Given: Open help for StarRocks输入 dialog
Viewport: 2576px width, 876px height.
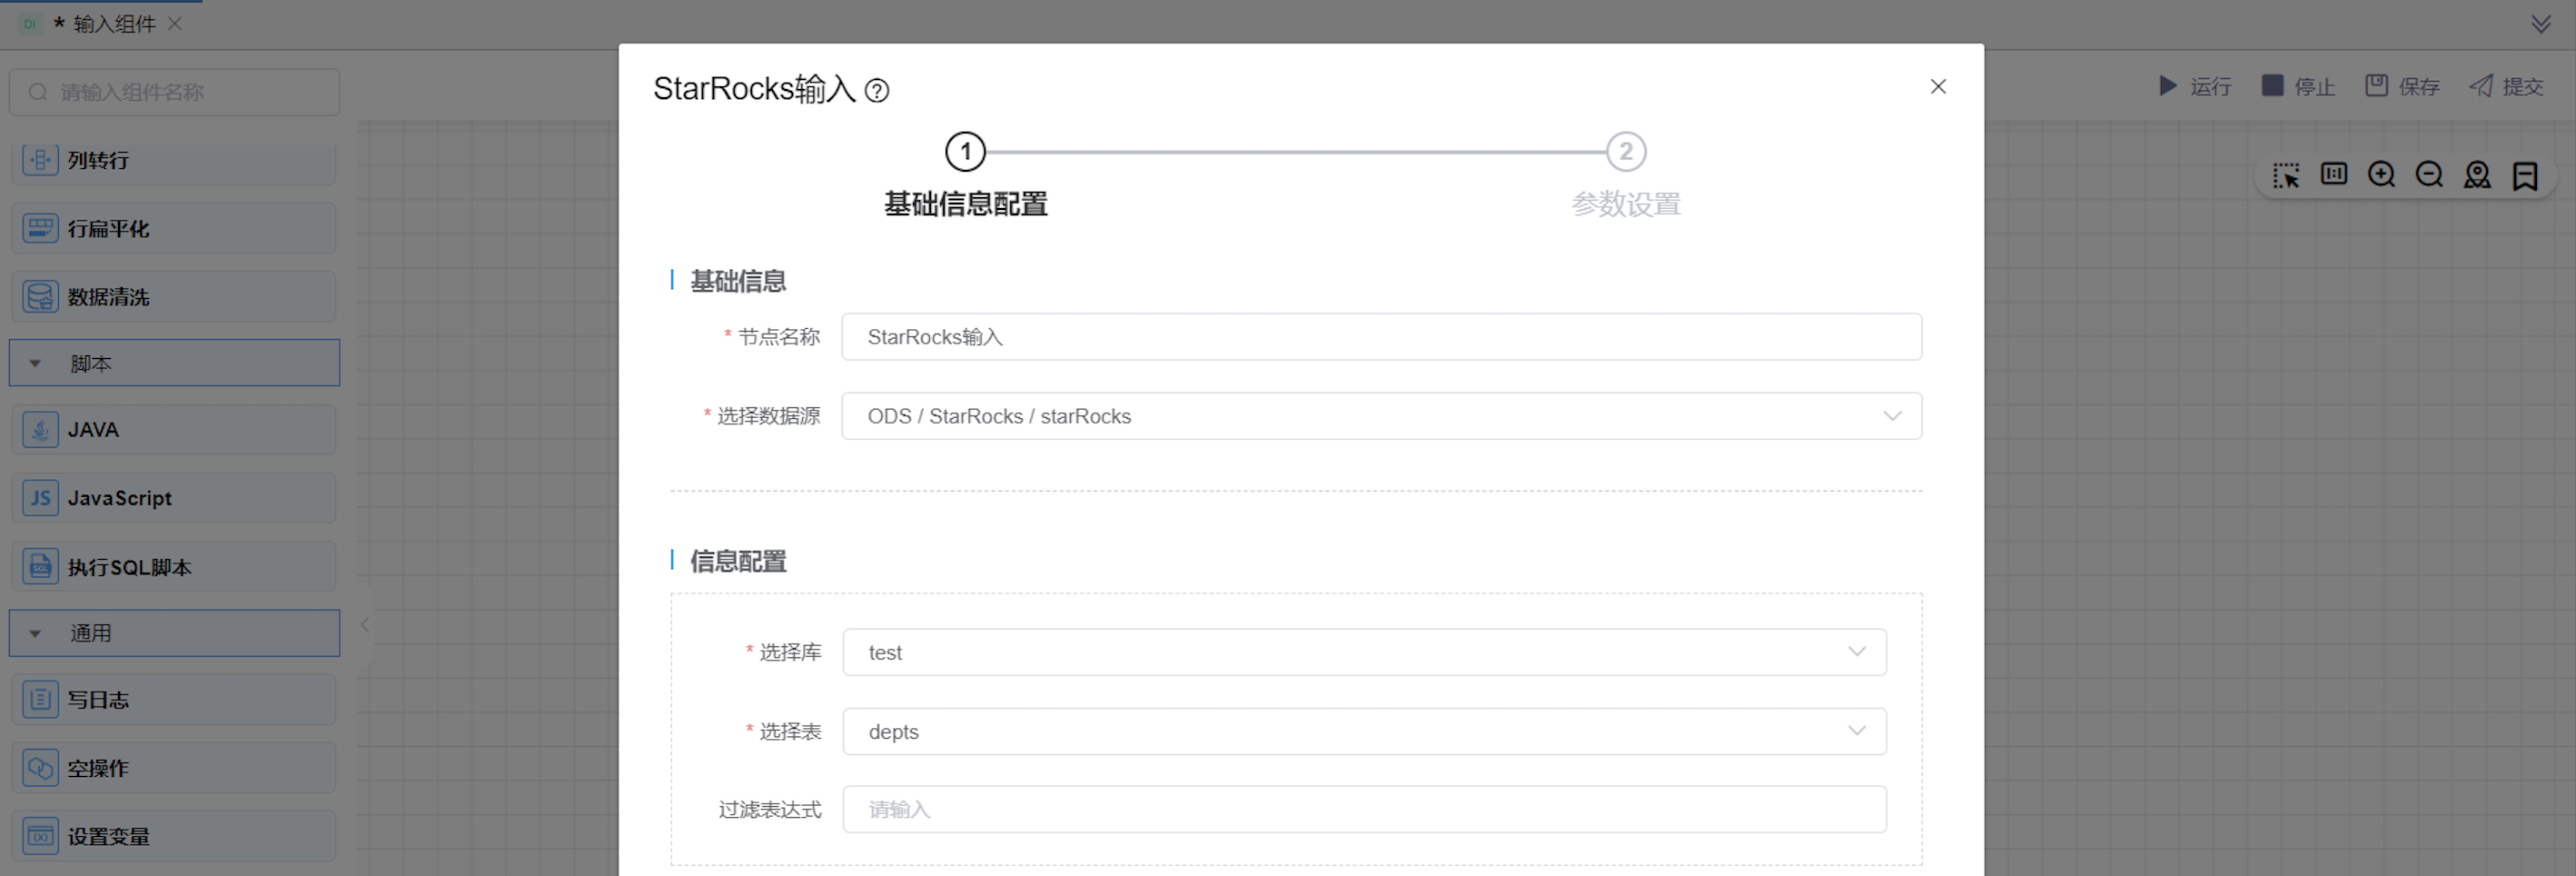Looking at the screenshot, I should tap(877, 91).
